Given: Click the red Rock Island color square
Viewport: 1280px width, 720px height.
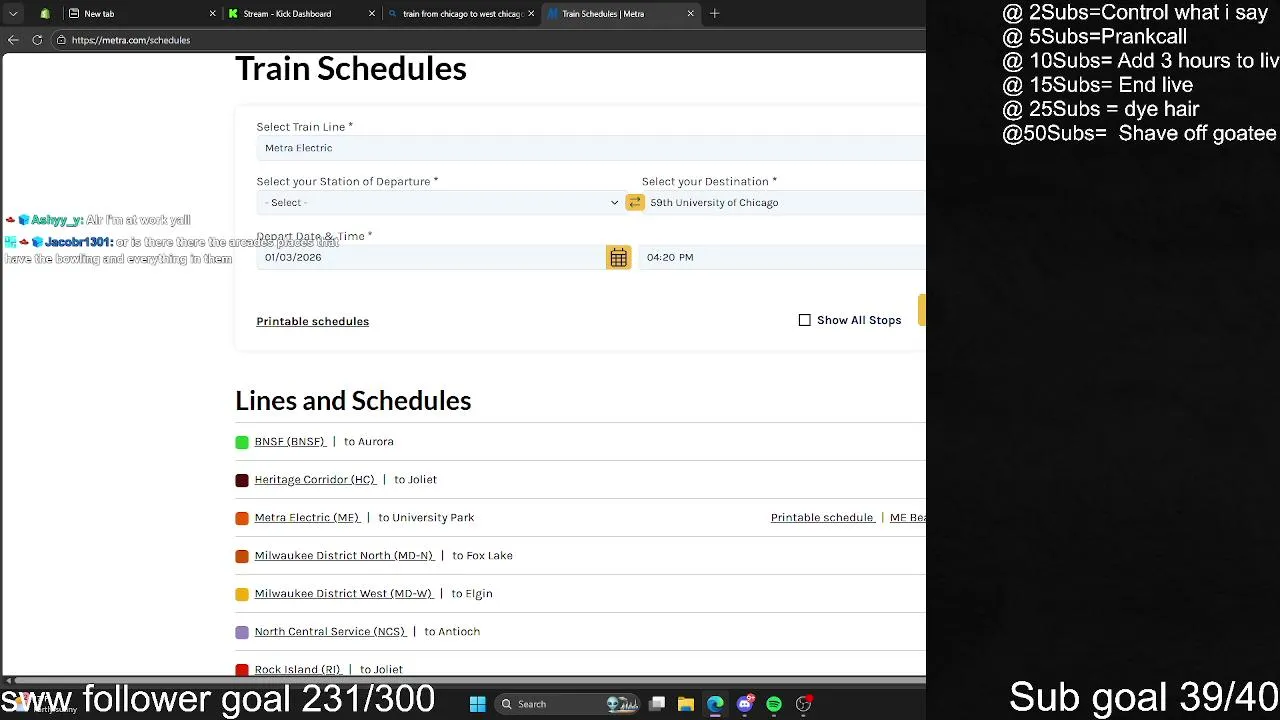Looking at the screenshot, I should (x=242, y=670).
